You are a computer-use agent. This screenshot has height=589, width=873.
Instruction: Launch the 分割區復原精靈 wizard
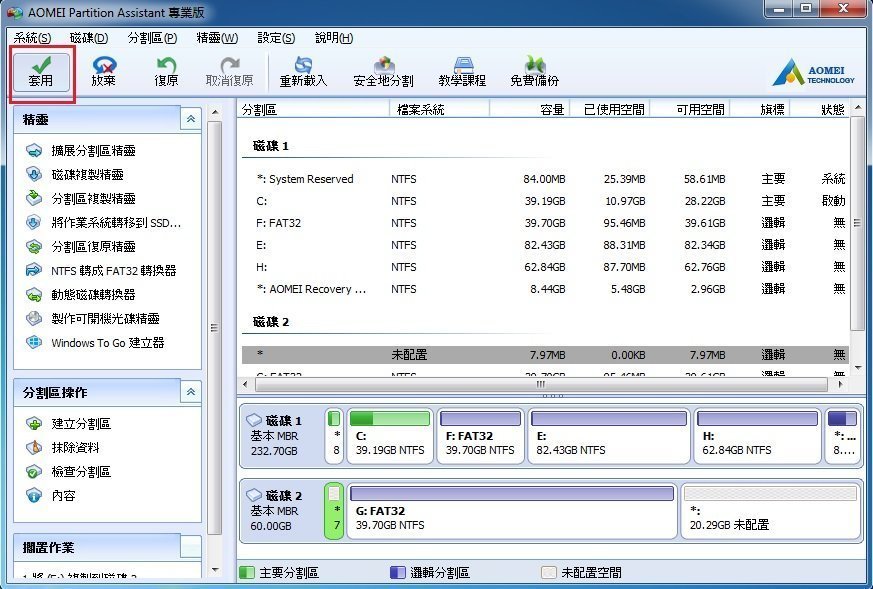81,247
